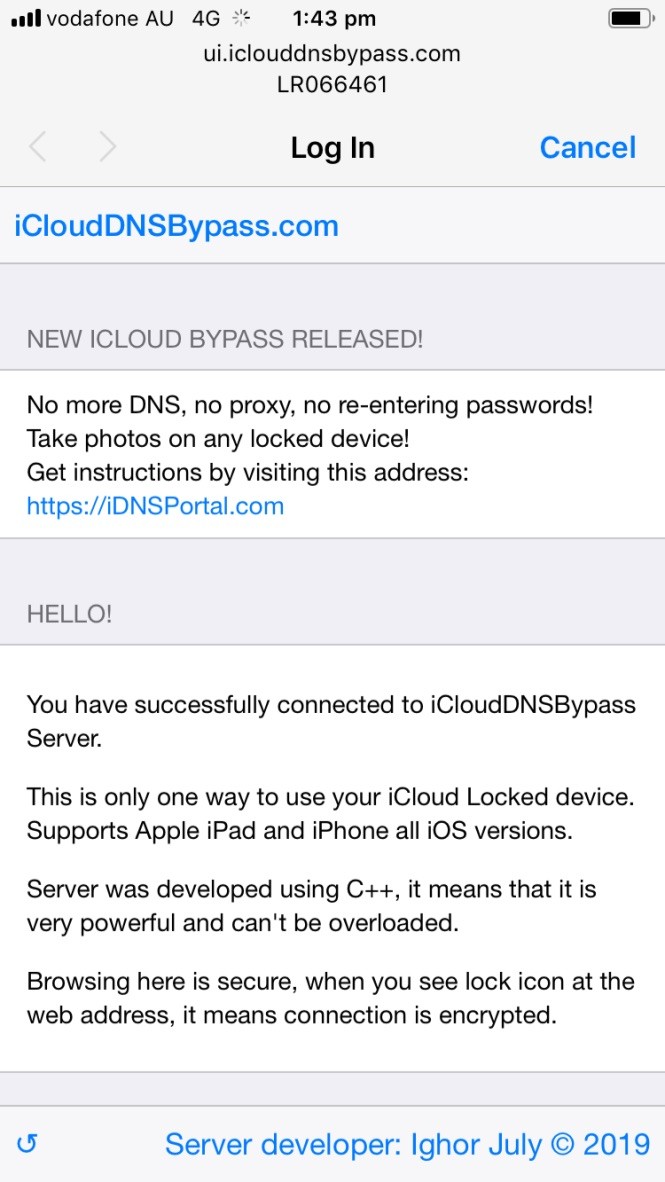Tap the vodafone AU carrier label
This screenshot has height=1182, width=665.
110,19
